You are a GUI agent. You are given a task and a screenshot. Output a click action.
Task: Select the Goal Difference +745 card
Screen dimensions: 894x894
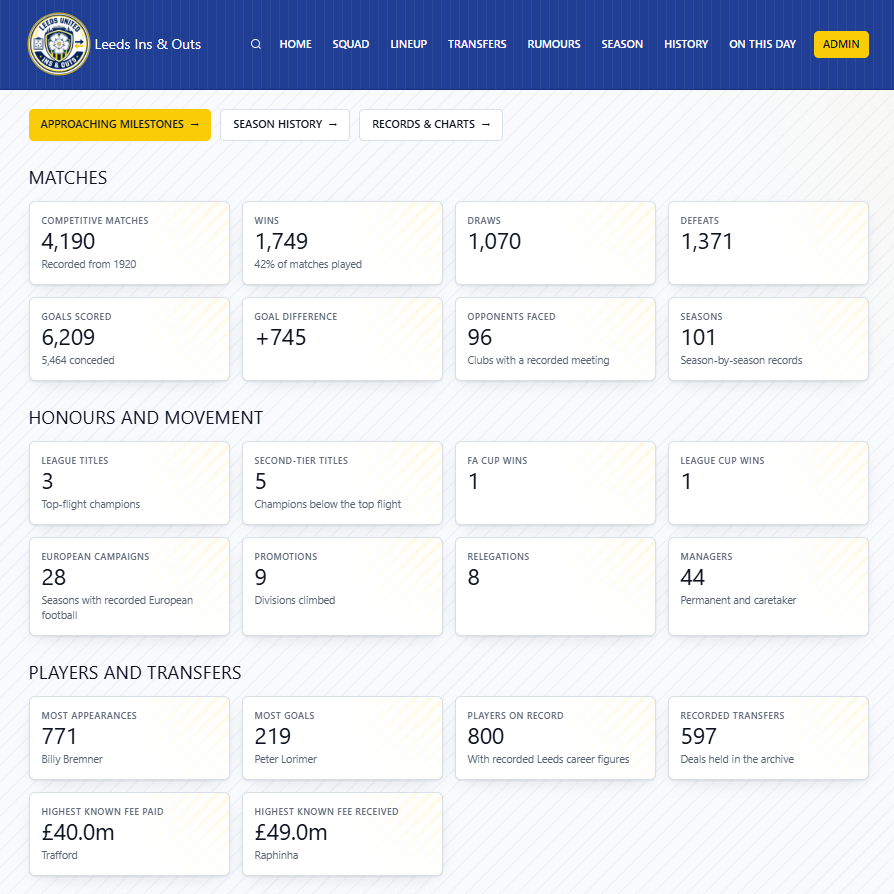(x=342, y=339)
